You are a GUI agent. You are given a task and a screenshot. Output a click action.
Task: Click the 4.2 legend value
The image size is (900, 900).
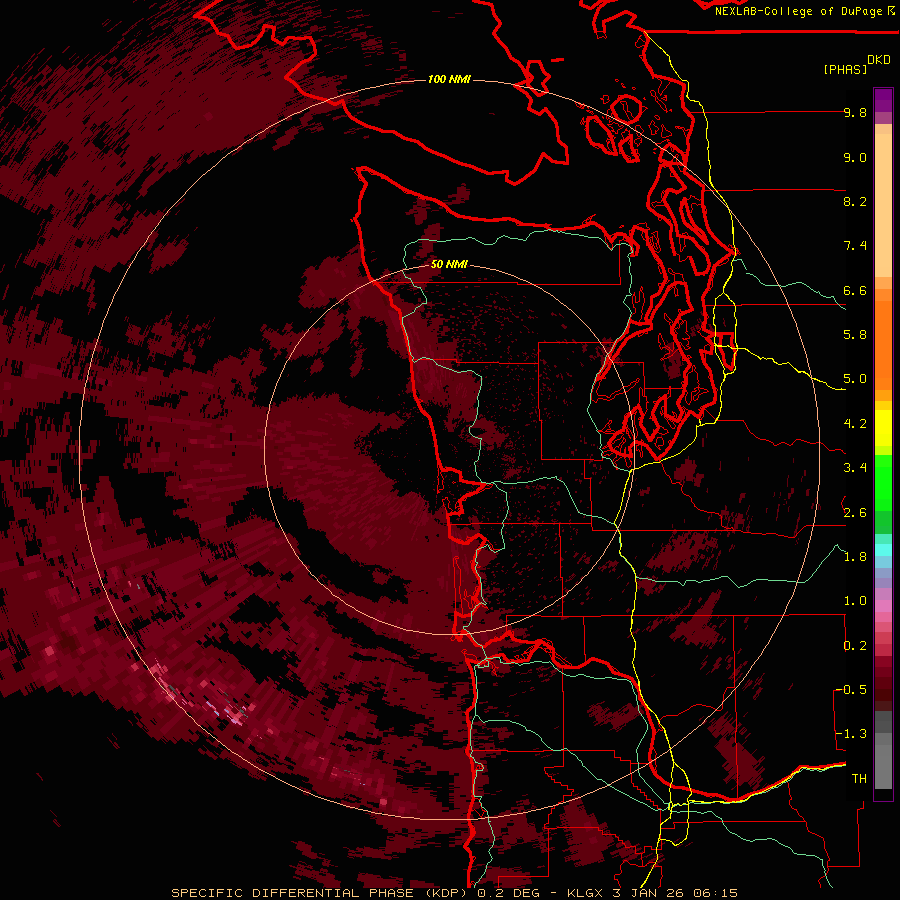coord(855,424)
